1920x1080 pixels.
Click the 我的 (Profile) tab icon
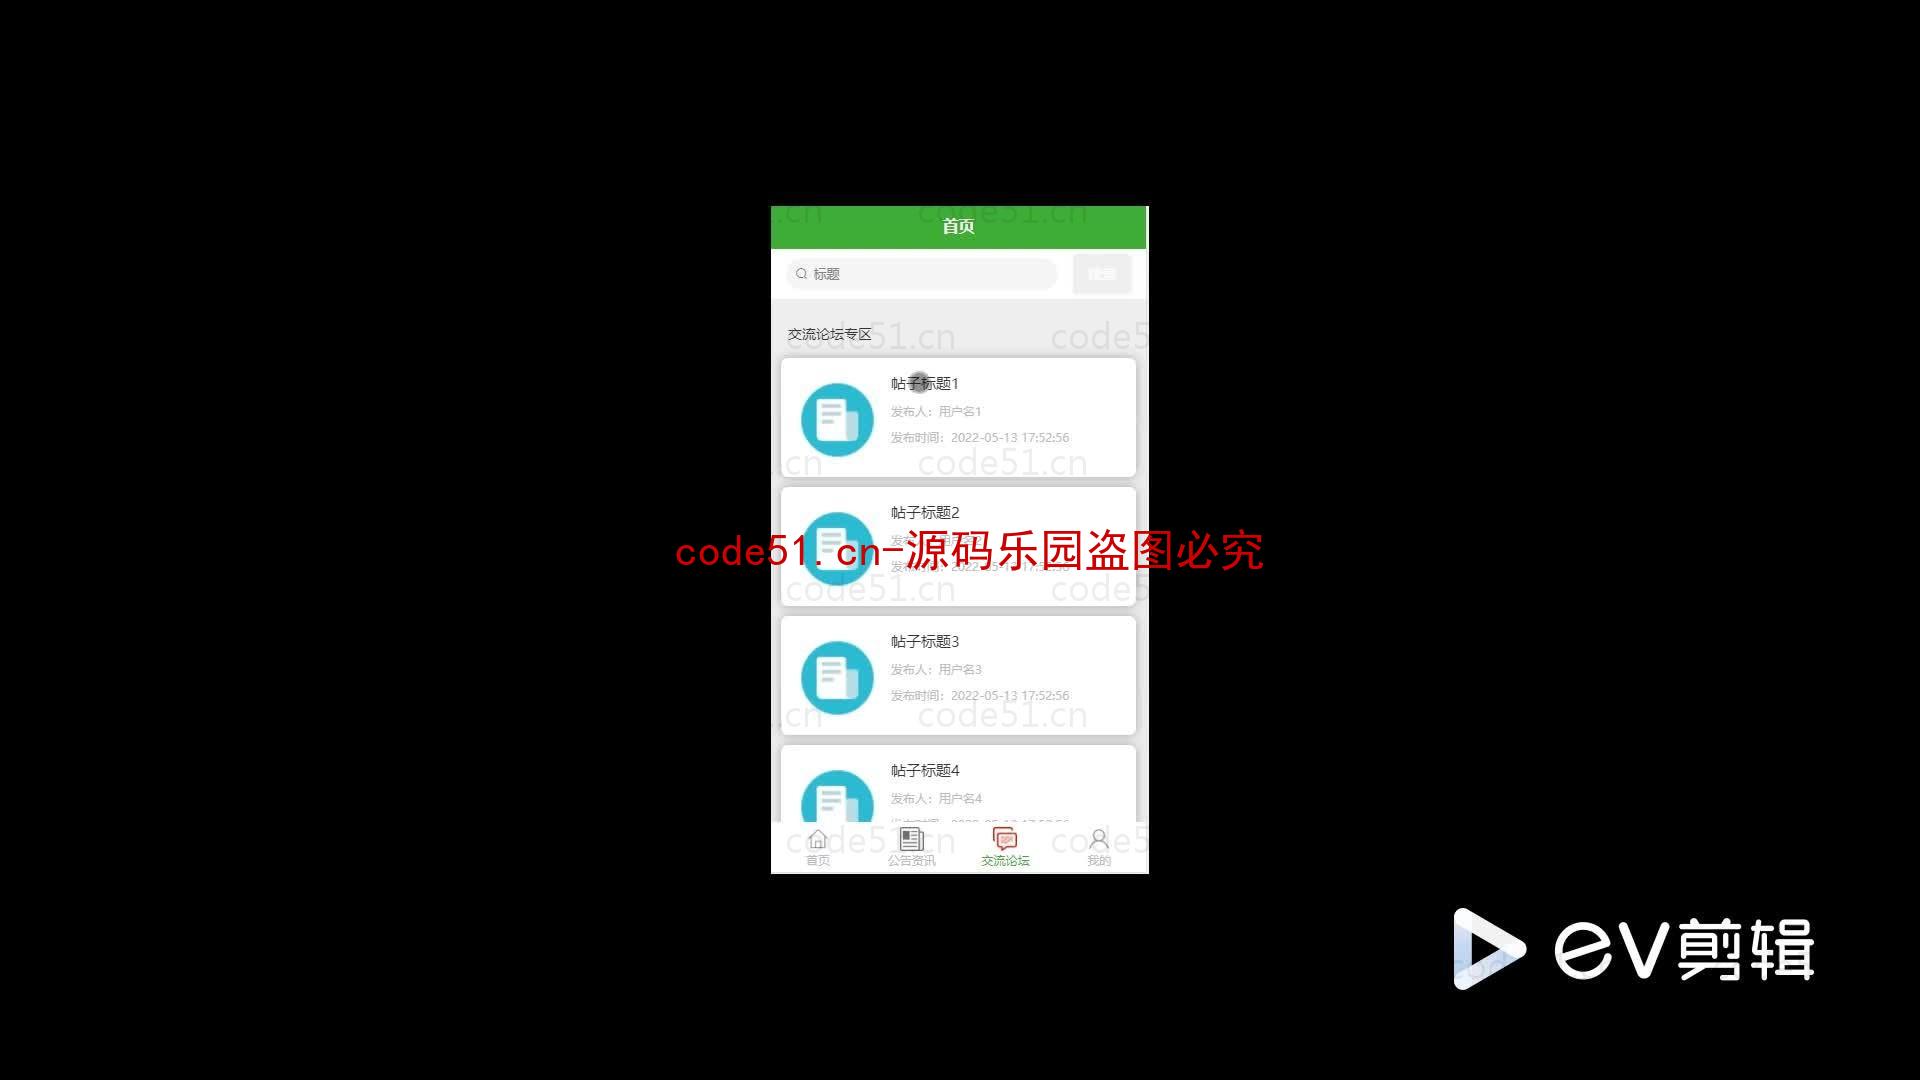[1097, 844]
